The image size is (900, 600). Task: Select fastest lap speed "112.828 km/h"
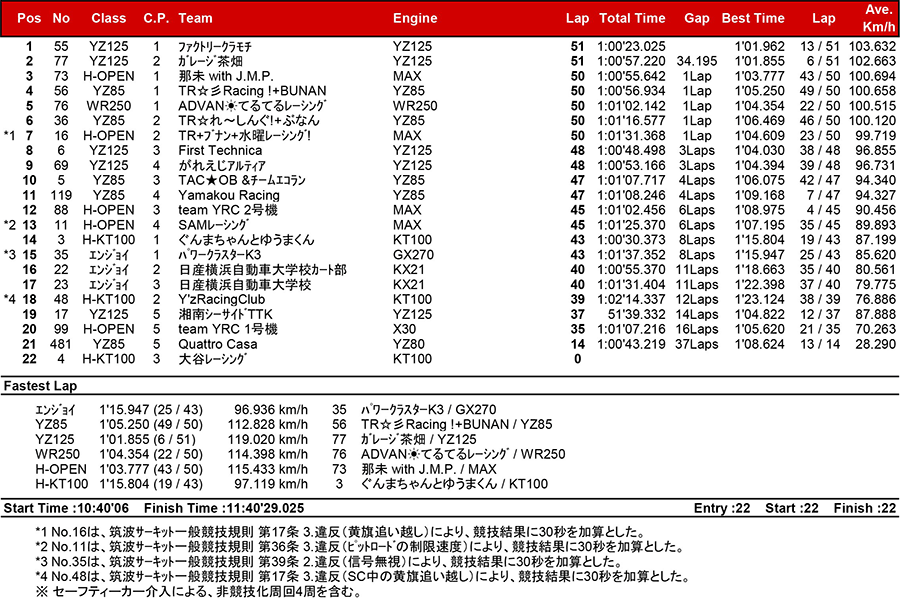point(267,425)
